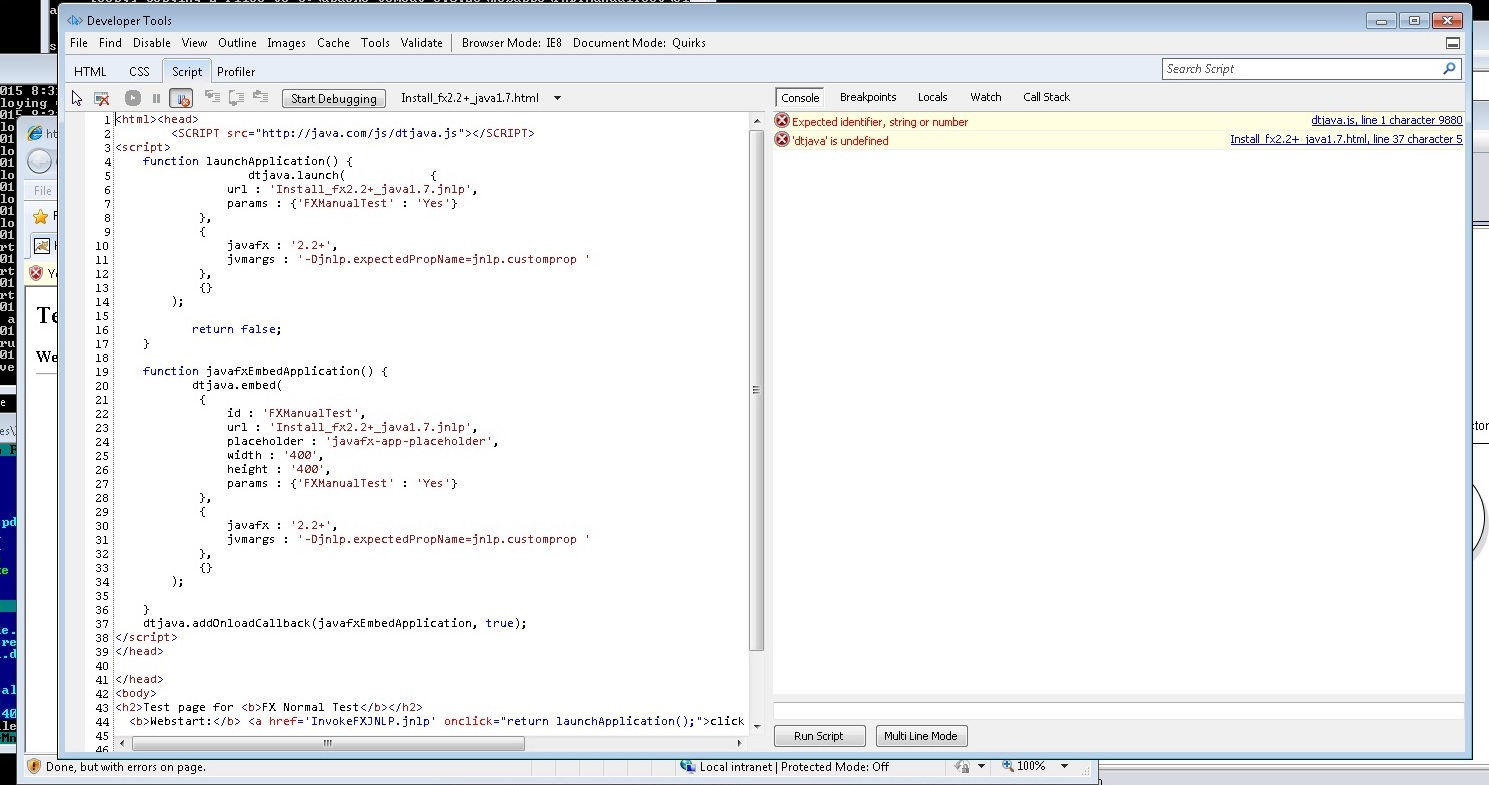
Task: Click the Break All pause icon
Action: coord(156,98)
